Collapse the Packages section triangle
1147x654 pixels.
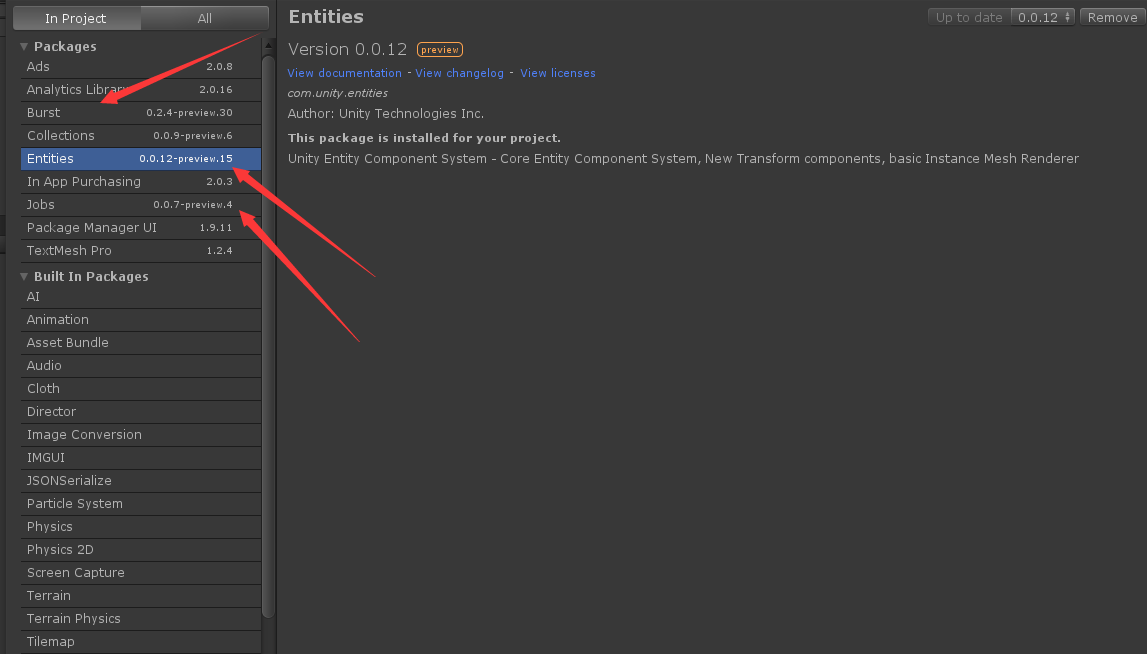click(24, 47)
